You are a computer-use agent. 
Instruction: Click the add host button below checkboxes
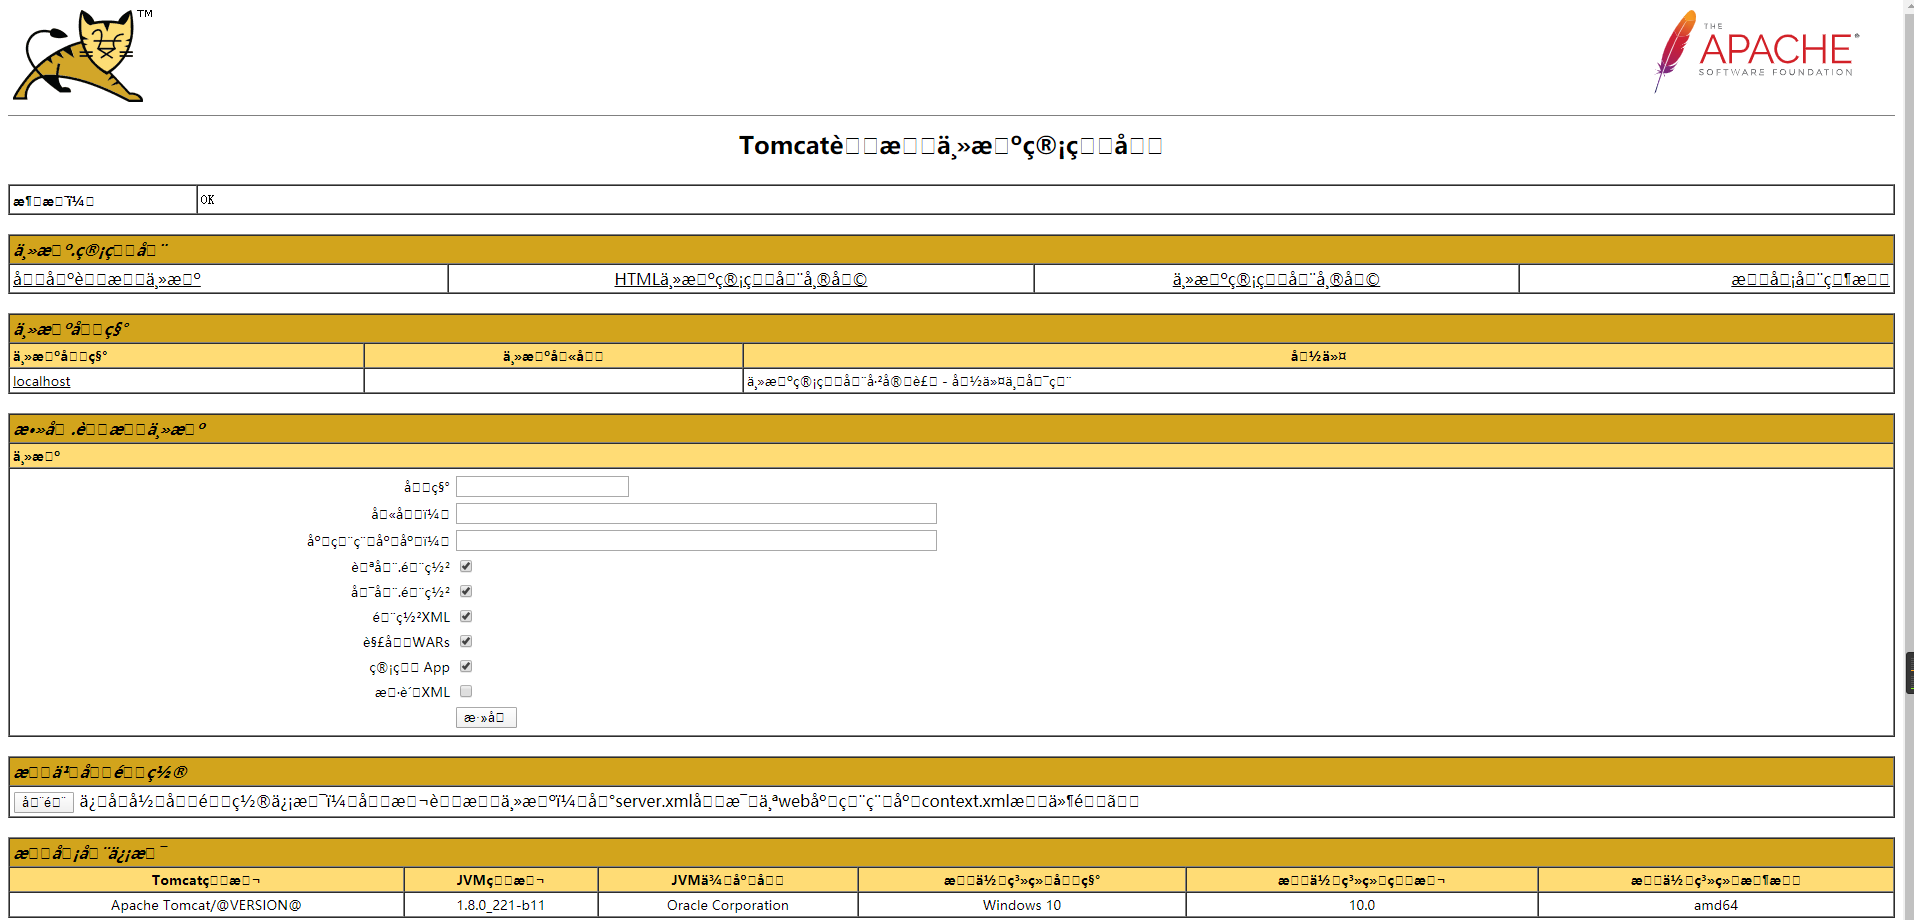[x=486, y=718]
